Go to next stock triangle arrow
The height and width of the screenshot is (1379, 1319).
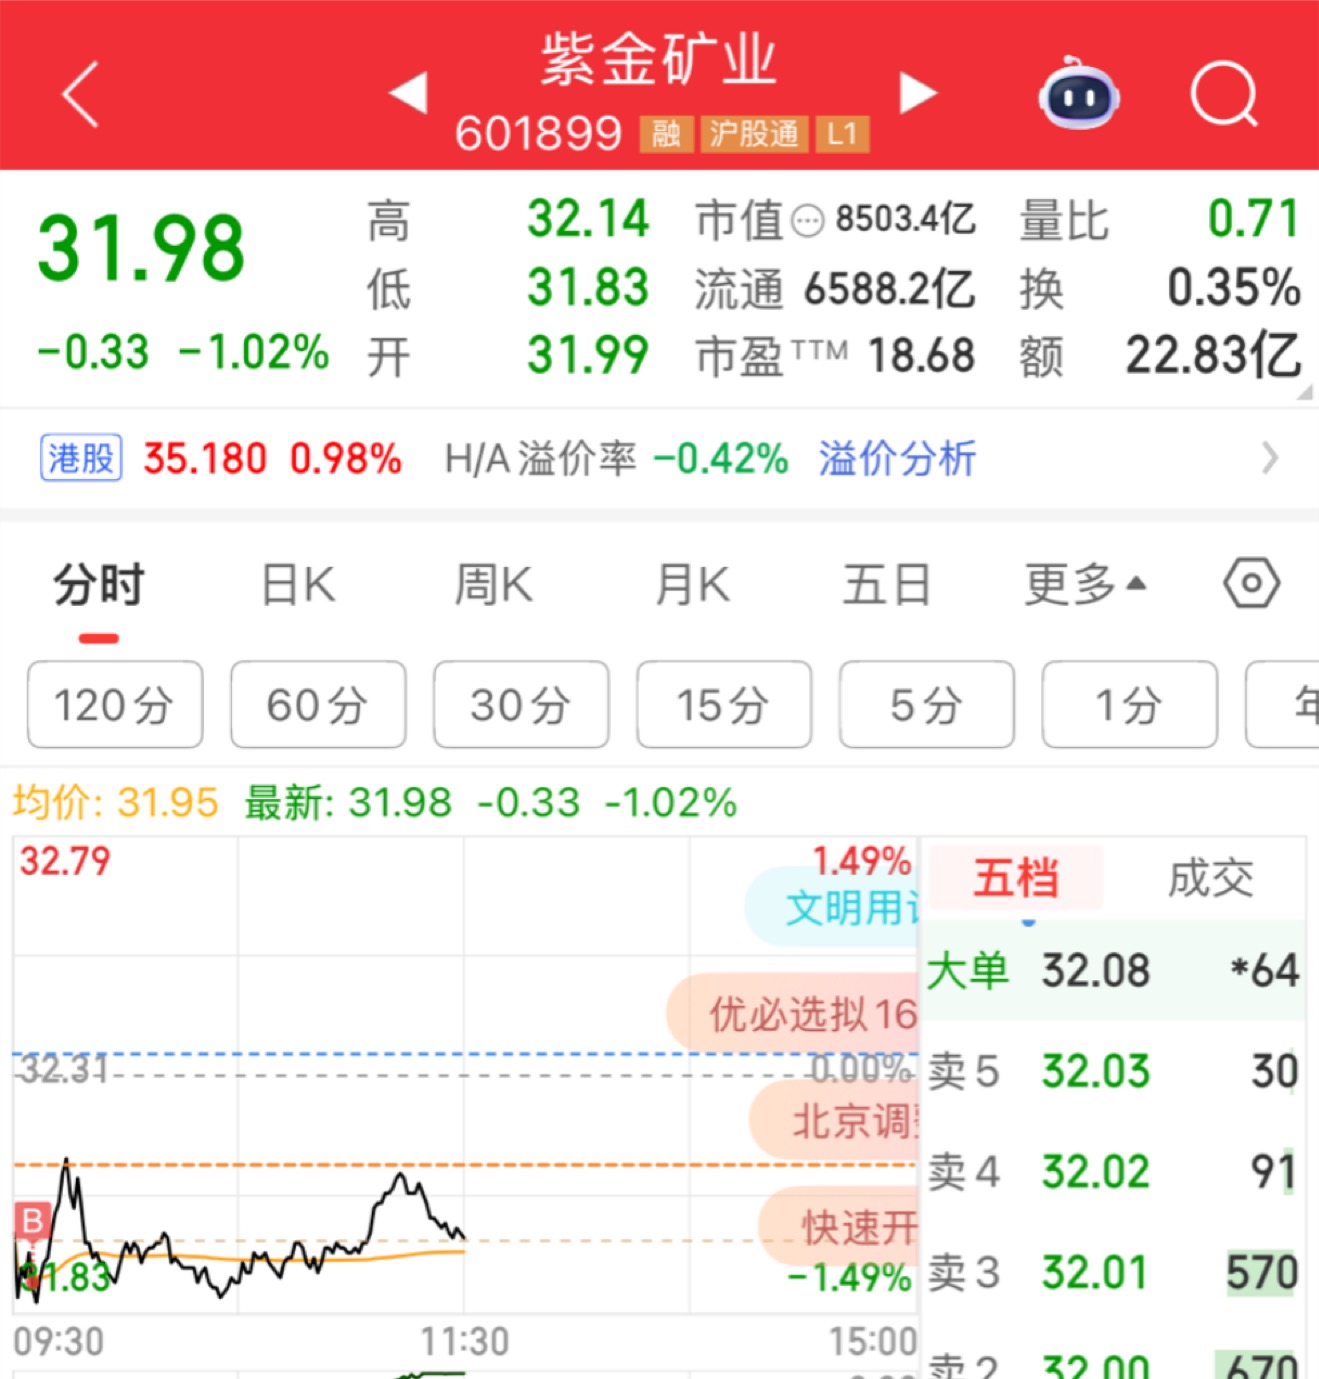(918, 93)
